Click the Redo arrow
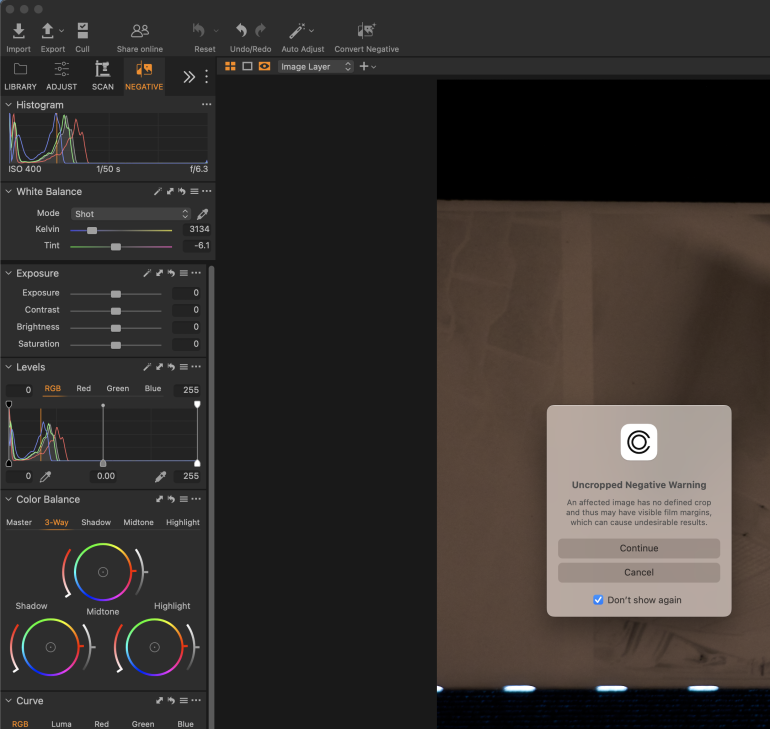Screen dimensions: 770x729 [261, 30]
